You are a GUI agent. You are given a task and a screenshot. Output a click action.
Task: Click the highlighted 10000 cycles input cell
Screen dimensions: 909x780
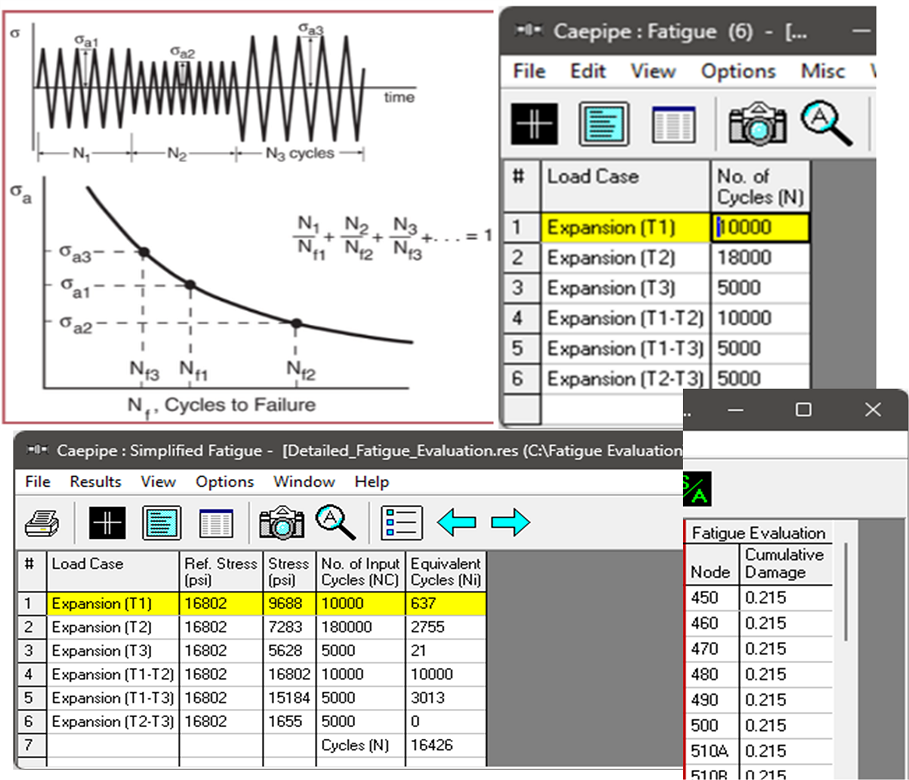[760, 227]
